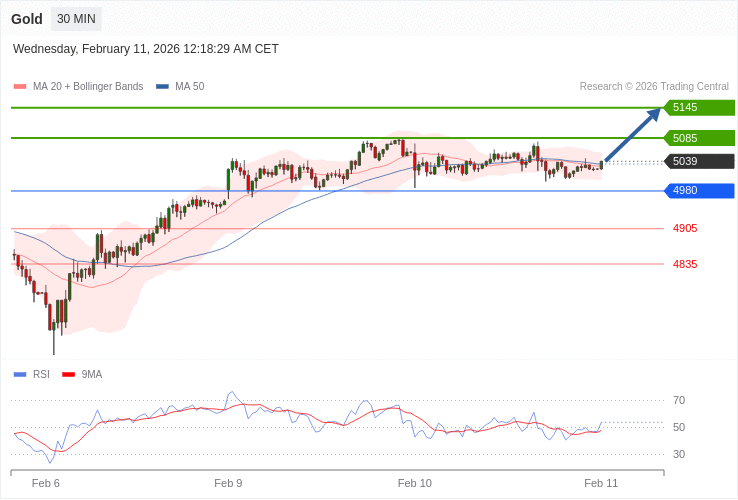Screen dimensions: 738x500
Task: Click the 5039 current price tag
Action: coord(699,161)
